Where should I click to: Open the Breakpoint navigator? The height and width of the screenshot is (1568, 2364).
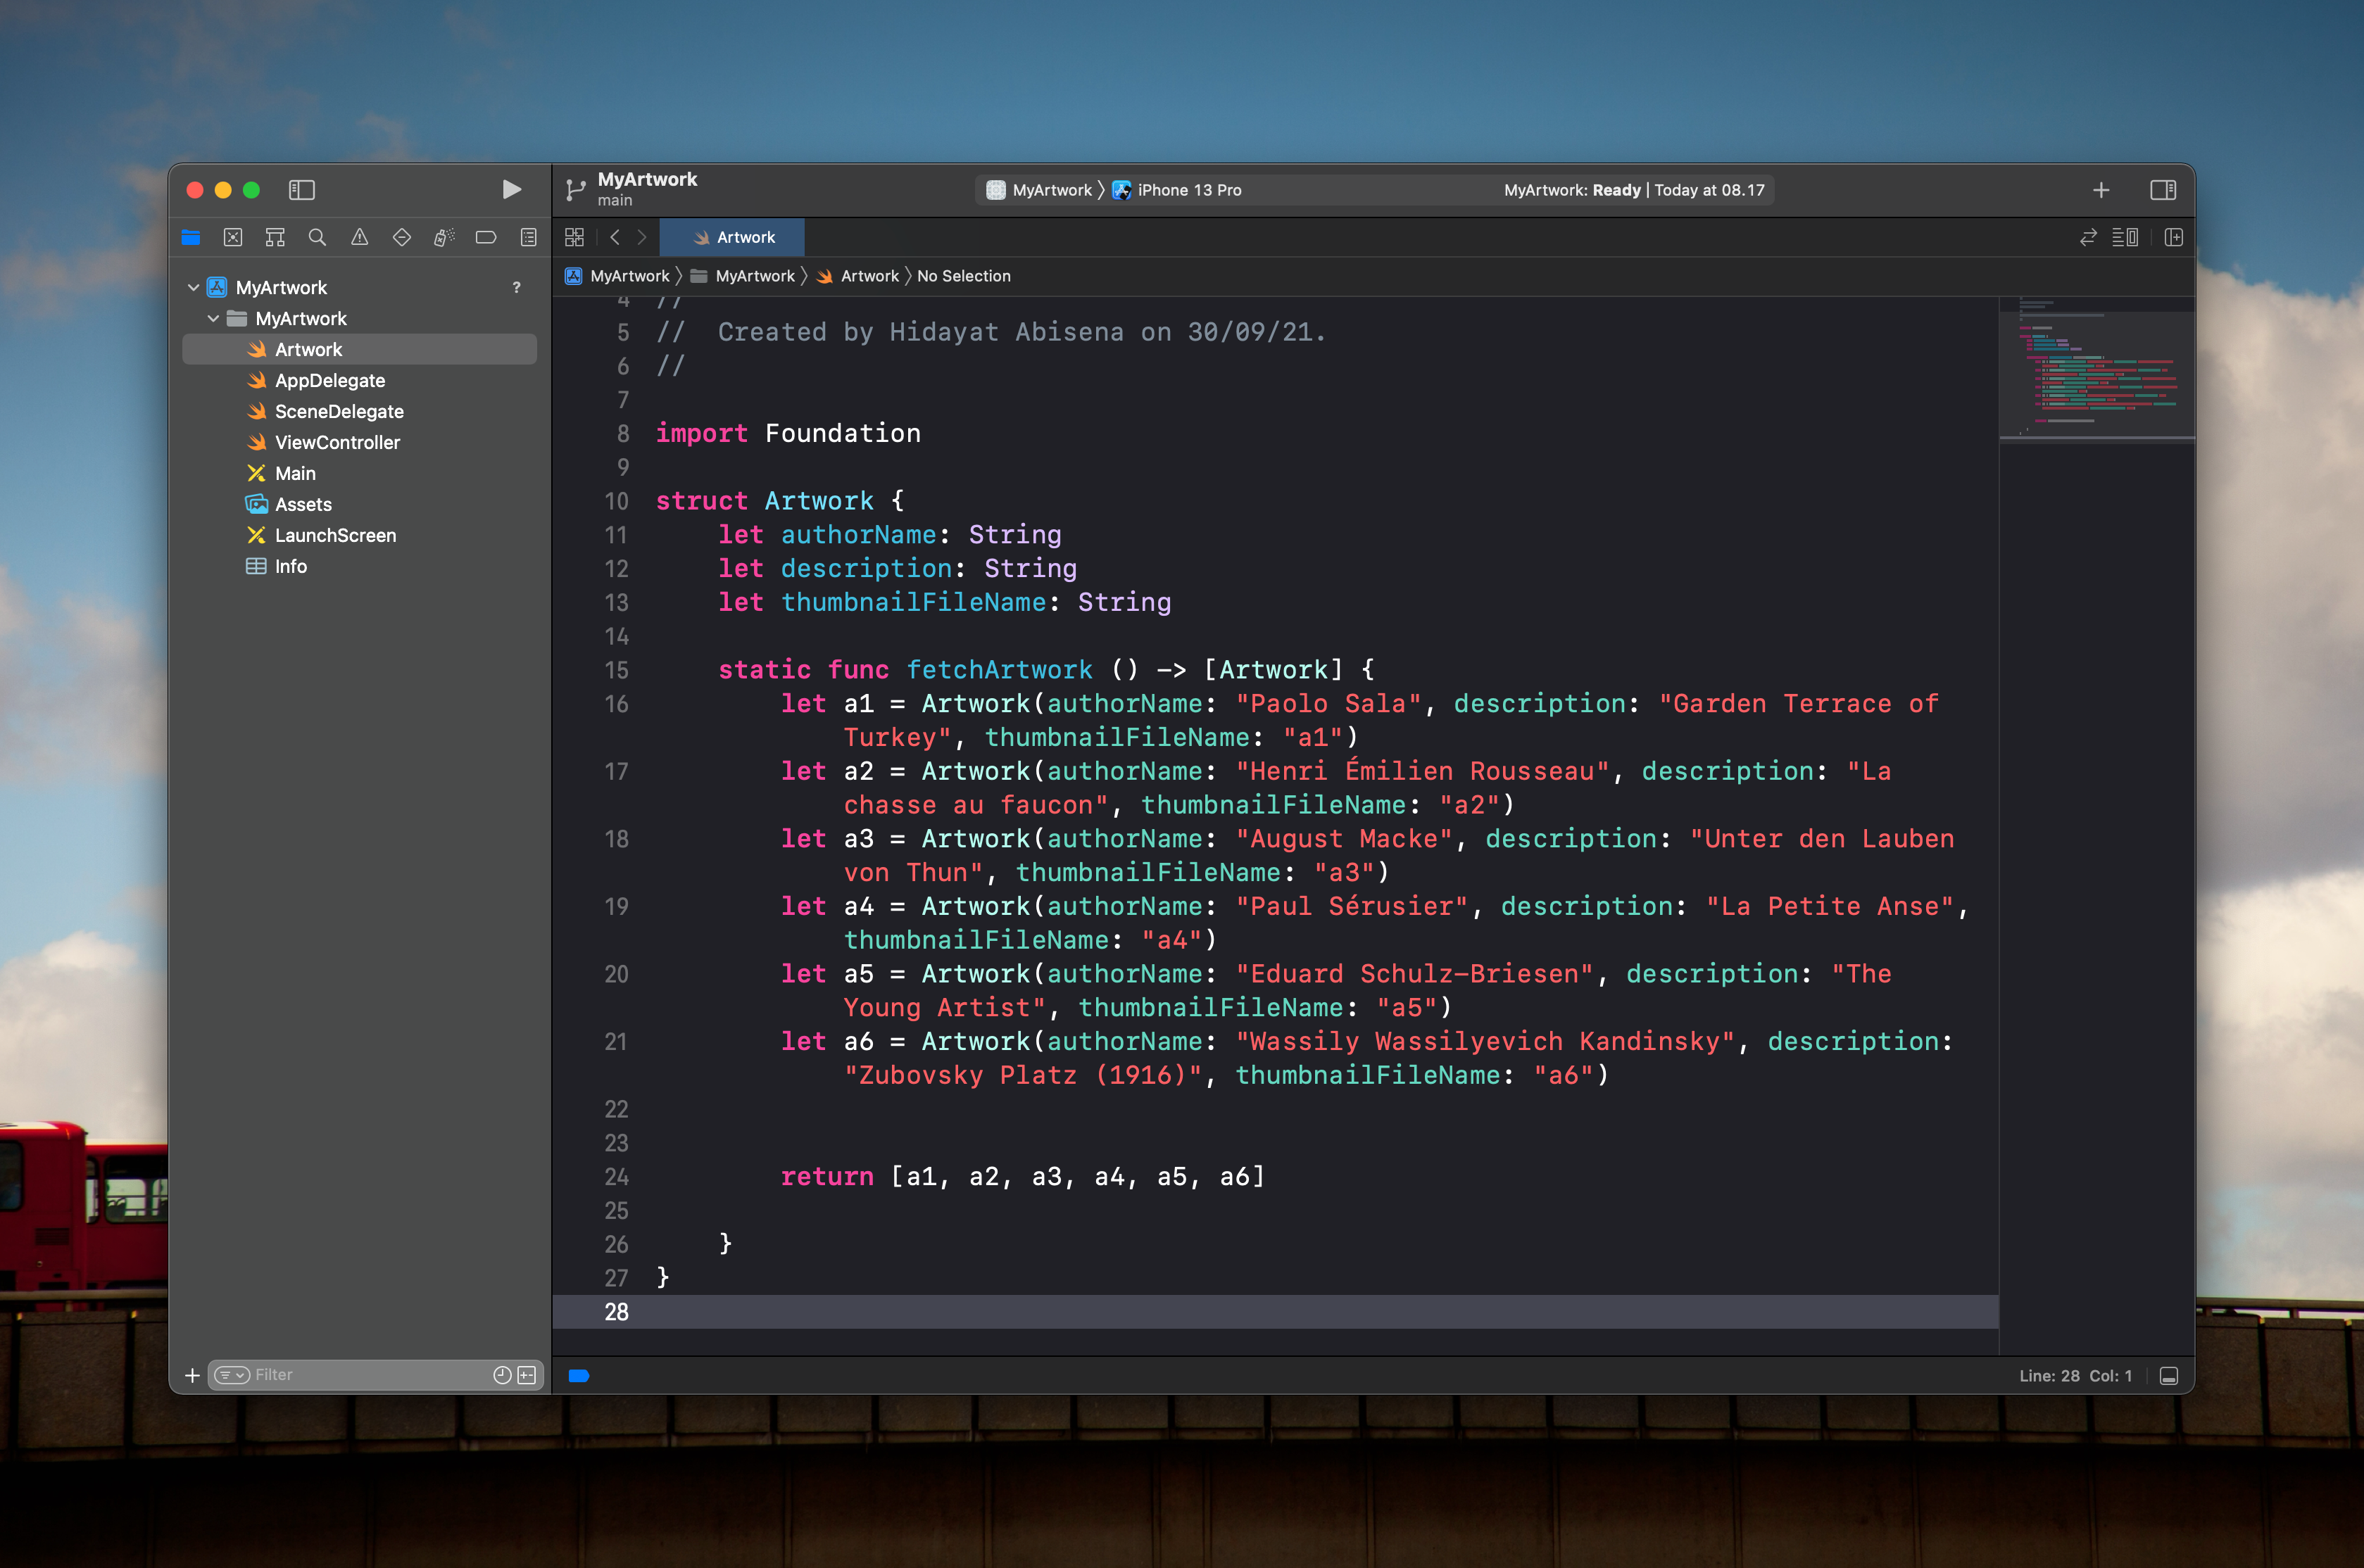pyautogui.click(x=486, y=237)
